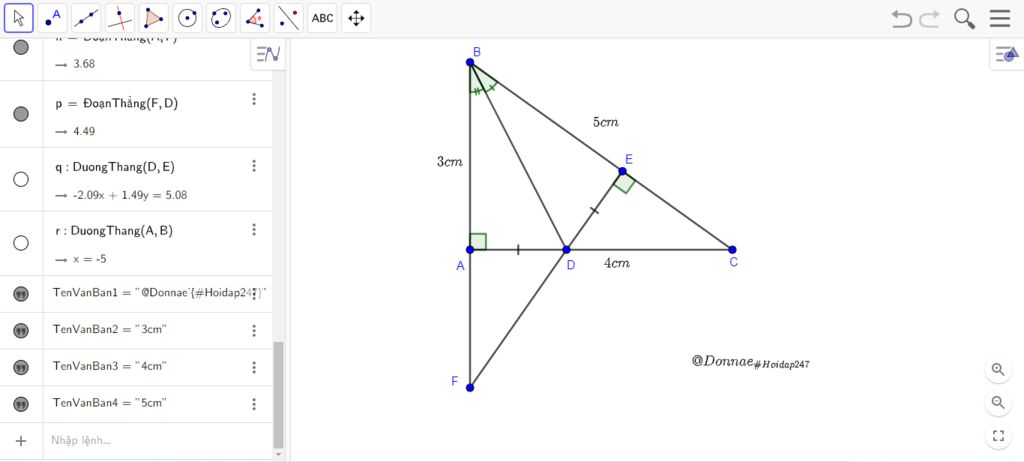Viewport: 1024px width, 462px height.
Task: Toggle visibility of segment p
Action: (21, 114)
